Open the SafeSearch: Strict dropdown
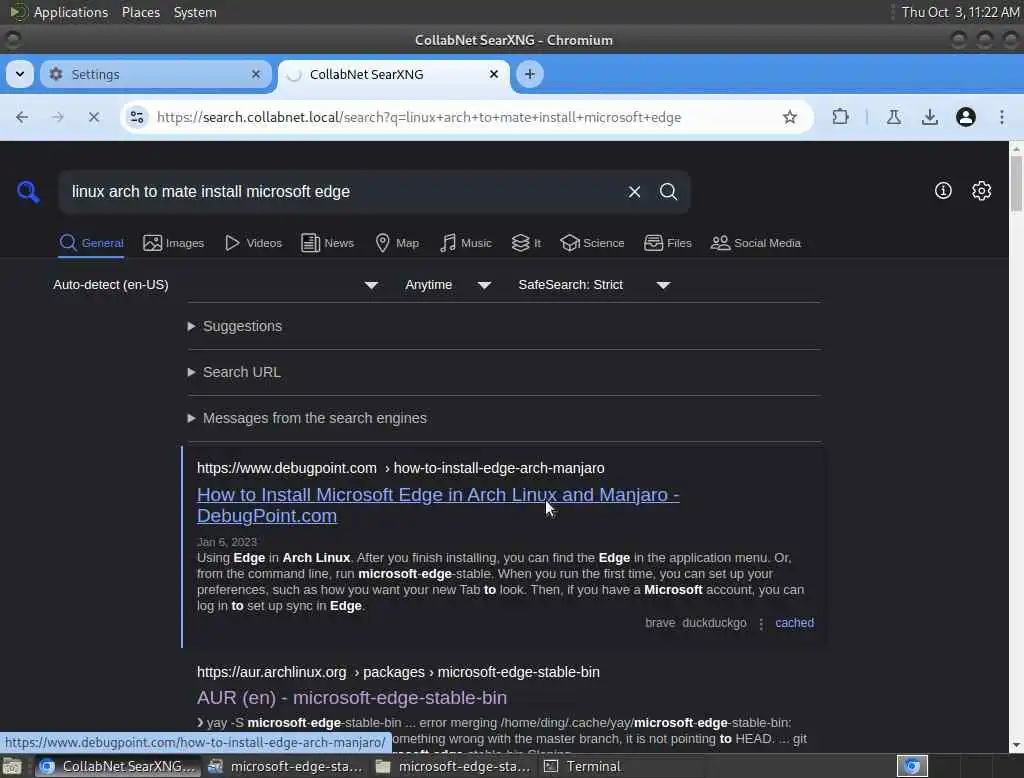Screen dimensions: 1024x778 [594, 285]
